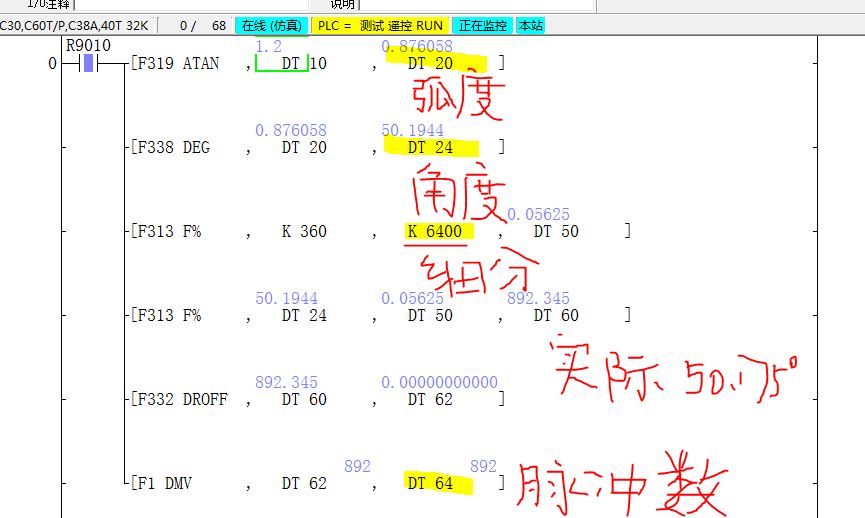Screen dimensions: 865x518
Task: Click the 在线 (仿真) status indicator
Action: pyautogui.click(x=272, y=25)
